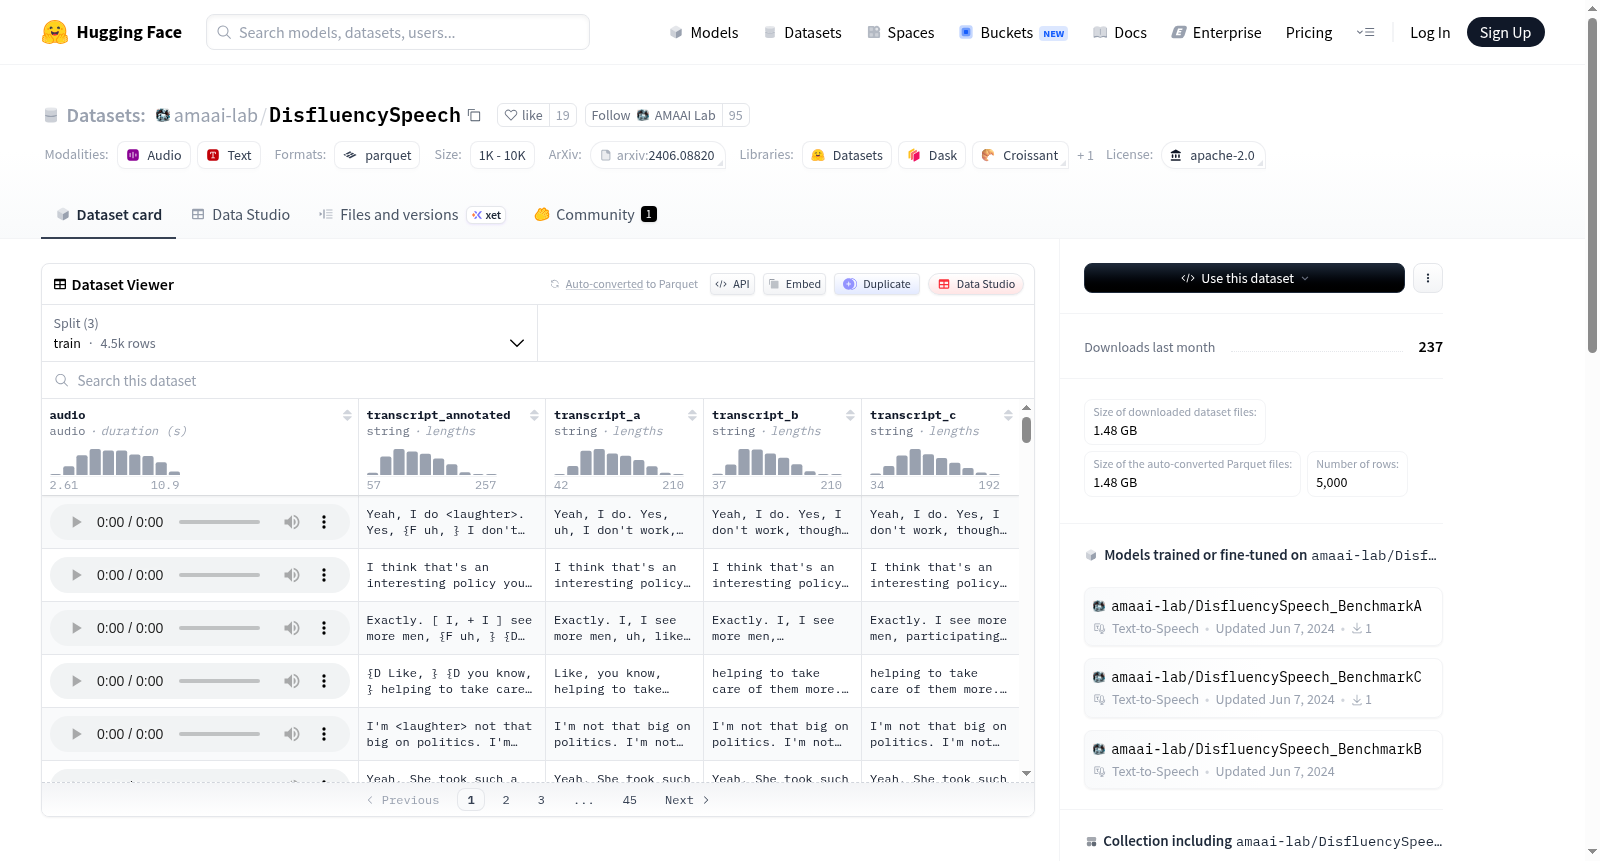Follow AMAAI Lab organization

(x=654, y=116)
